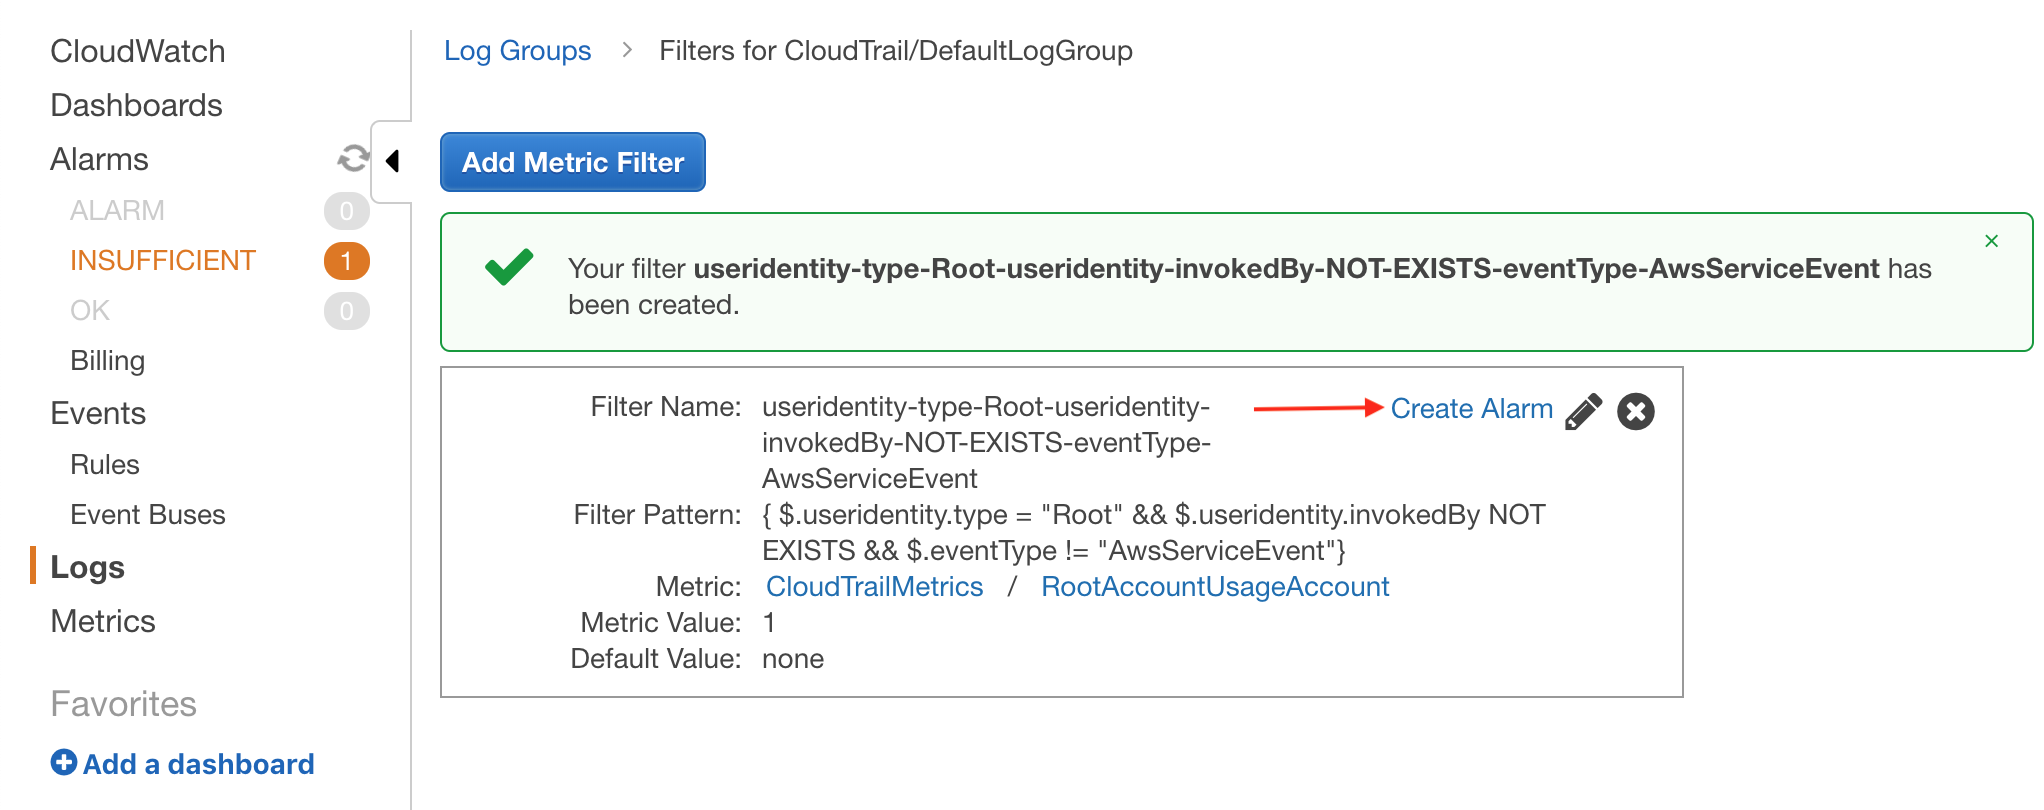This screenshot has width=2044, height=810.
Task: Open Metrics in the sidebar
Action: (103, 621)
